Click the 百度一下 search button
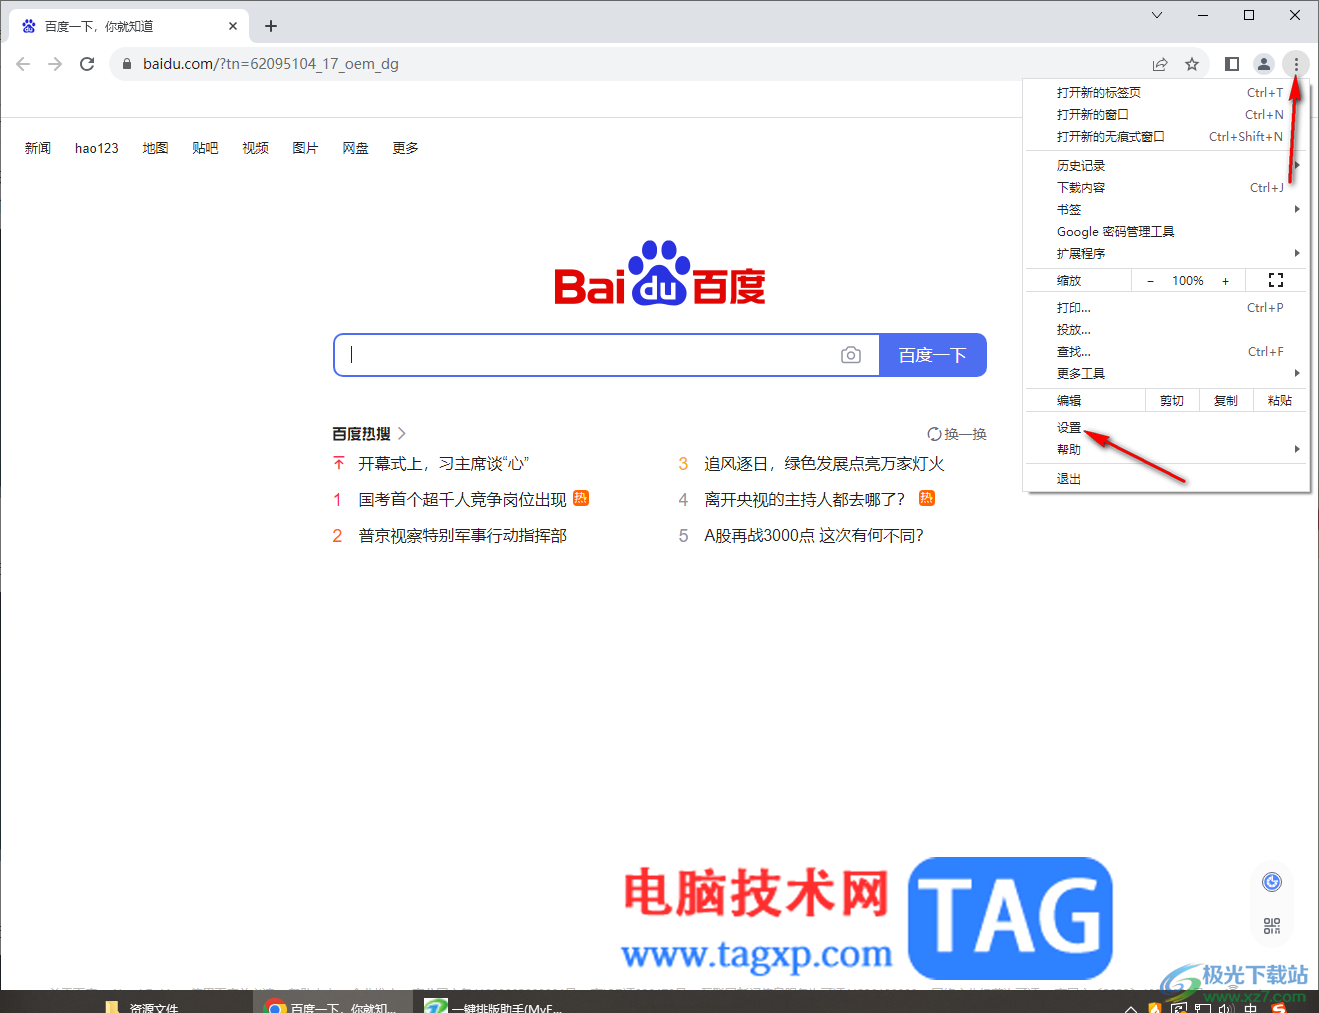This screenshot has height=1013, width=1319. [x=932, y=355]
